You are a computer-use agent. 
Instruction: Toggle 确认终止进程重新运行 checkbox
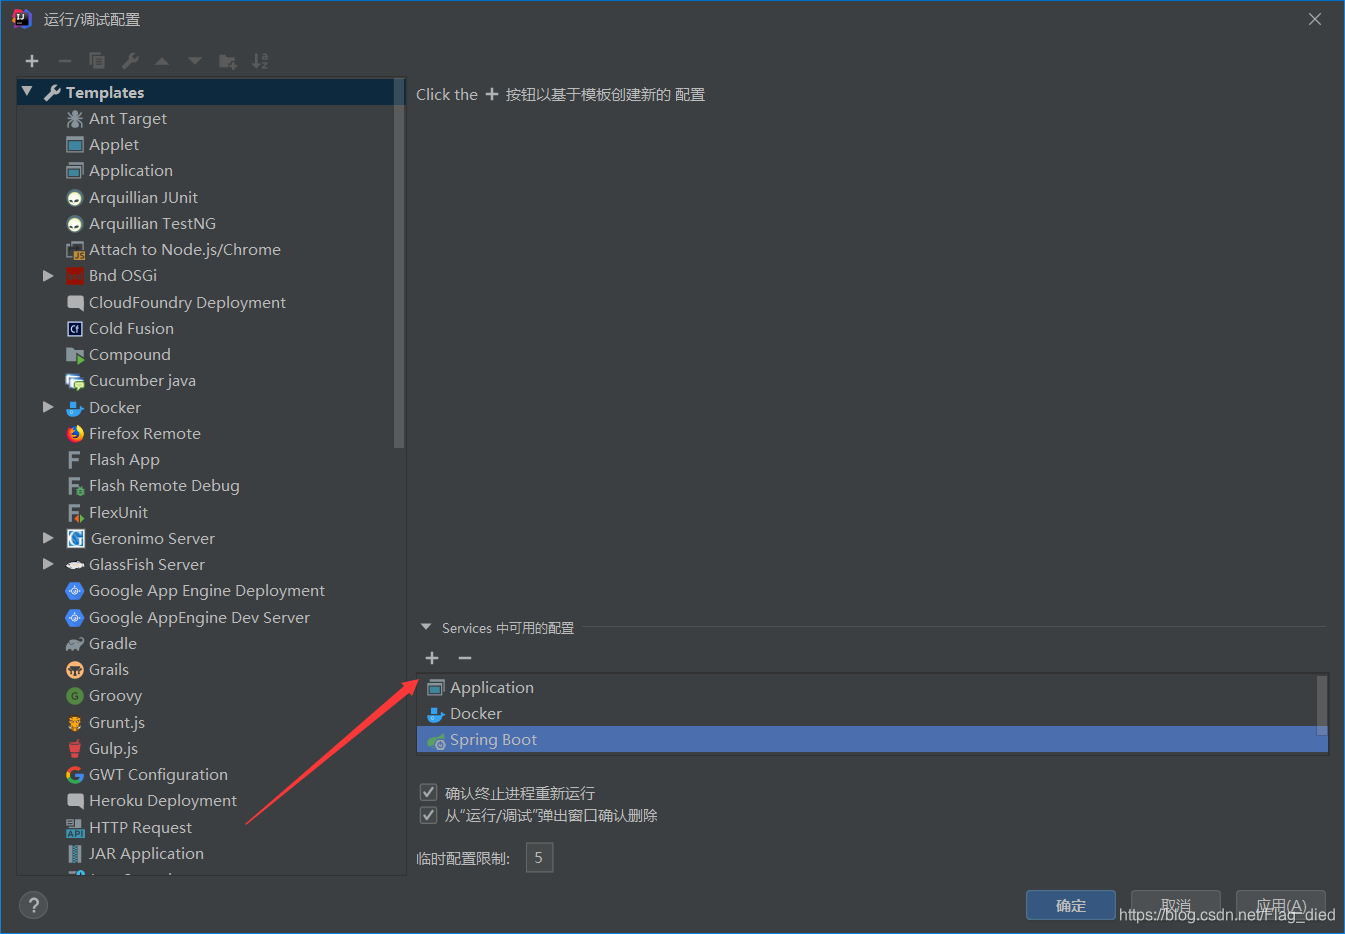(428, 792)
